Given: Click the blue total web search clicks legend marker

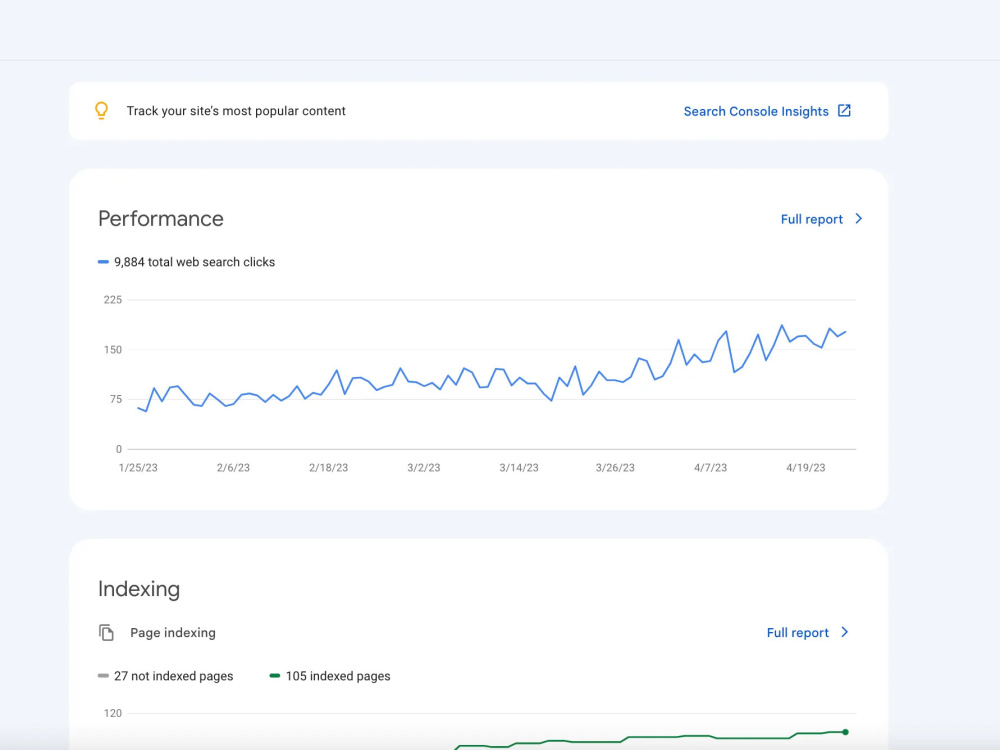Looking at the screenshot, I should [x=103, y=262].
